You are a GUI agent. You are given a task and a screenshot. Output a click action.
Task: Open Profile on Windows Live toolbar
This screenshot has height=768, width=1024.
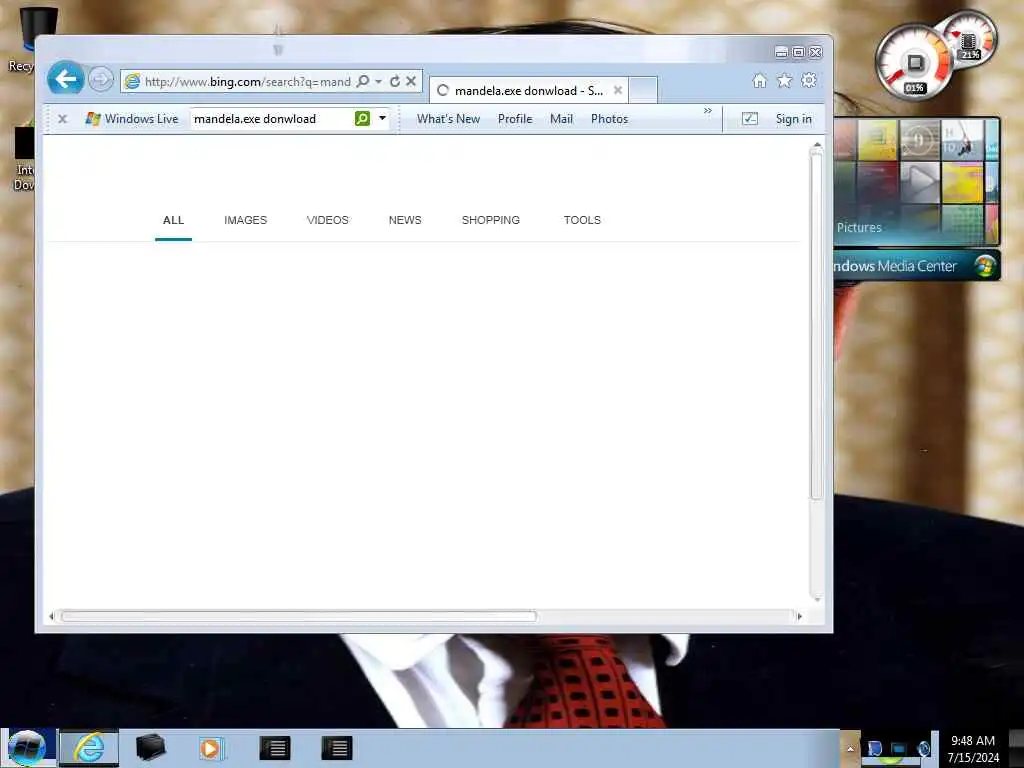(515, 119)
